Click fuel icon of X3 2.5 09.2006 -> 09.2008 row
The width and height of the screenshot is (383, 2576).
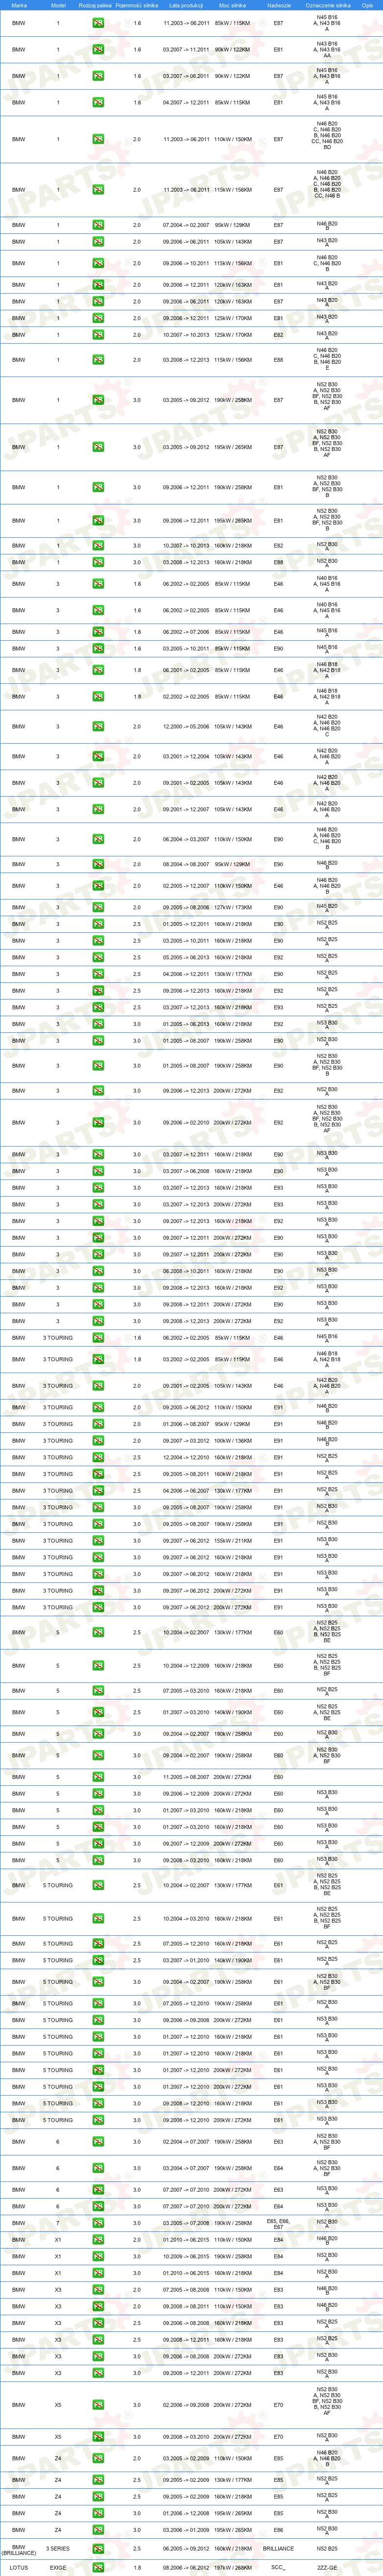click(x=98, y=2323)
